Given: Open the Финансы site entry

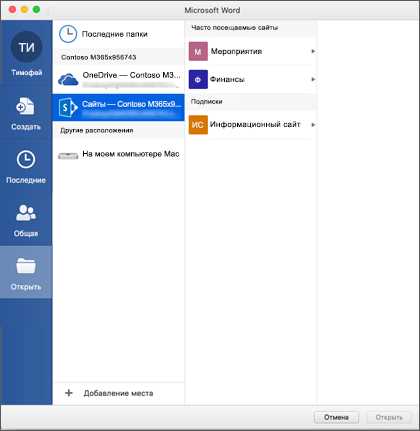Looking at the screenshot, I should click(252, 79).
